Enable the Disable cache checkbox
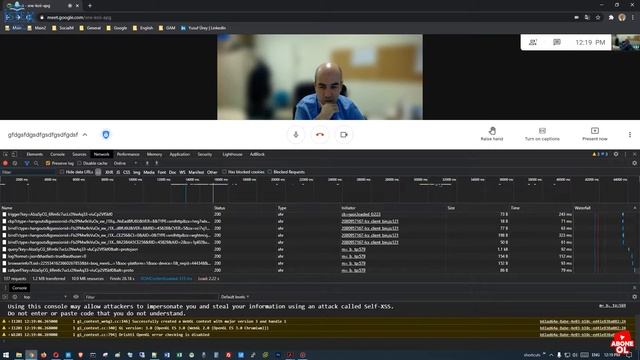The height and width of the screenshot is (360, 640). (x=80, y=163)
